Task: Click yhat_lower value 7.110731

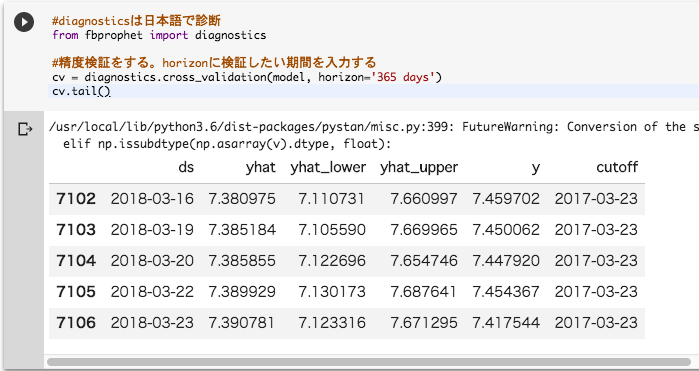Action: pyautogui.click(x=332, y=198)
